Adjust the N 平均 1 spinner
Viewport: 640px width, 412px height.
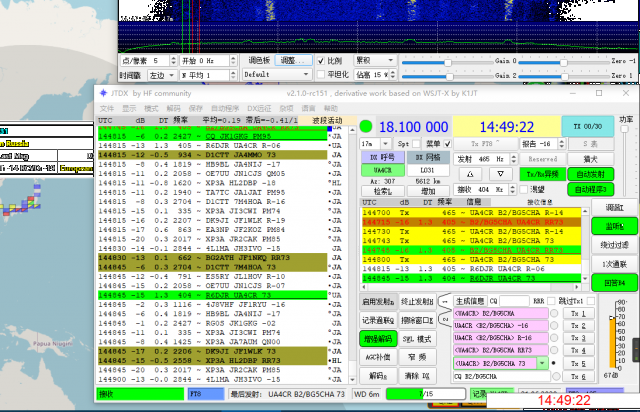(233, 75)
